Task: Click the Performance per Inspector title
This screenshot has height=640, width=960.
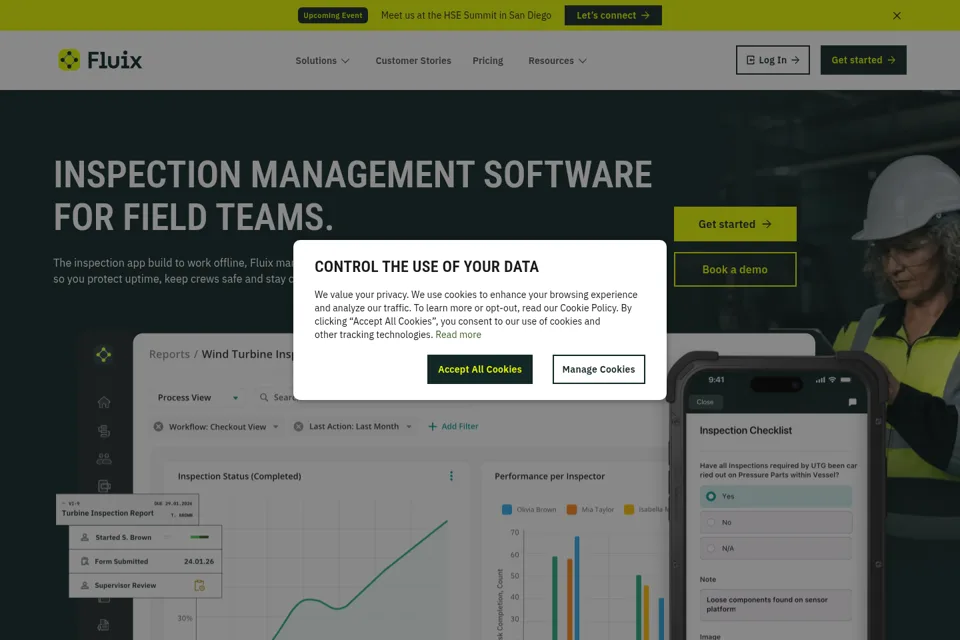Action: click(x=549, y=476)
